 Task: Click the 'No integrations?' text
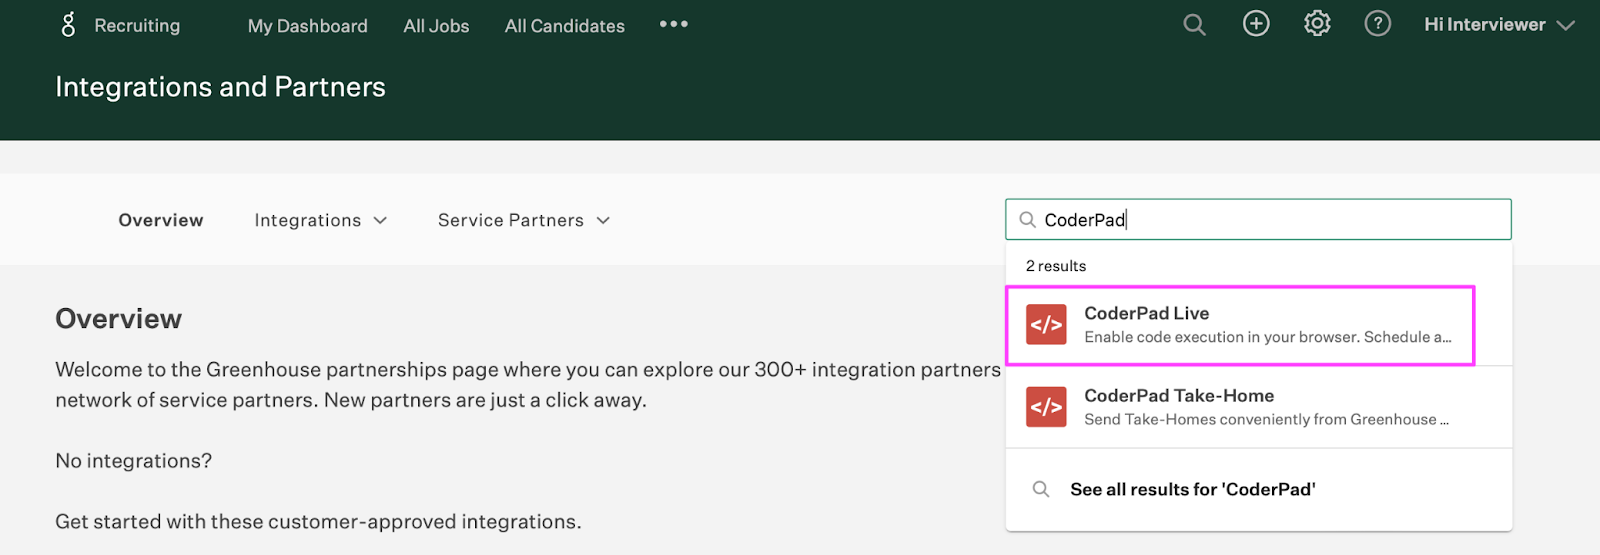(x=134, y=461)
